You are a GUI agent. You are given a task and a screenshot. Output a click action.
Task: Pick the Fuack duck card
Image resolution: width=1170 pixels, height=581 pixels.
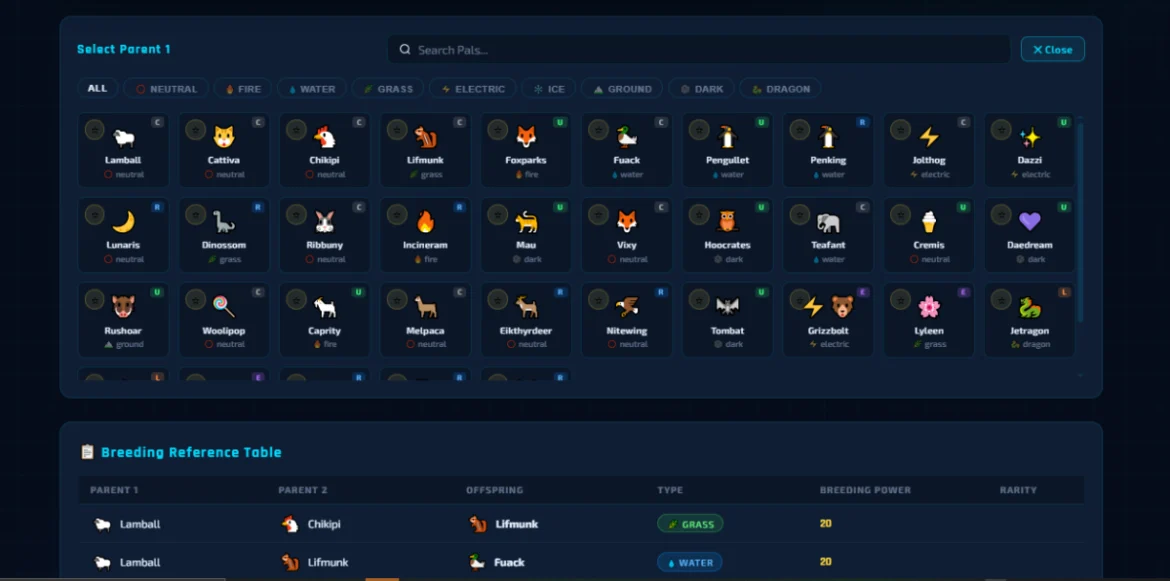[x=627, y=150]
